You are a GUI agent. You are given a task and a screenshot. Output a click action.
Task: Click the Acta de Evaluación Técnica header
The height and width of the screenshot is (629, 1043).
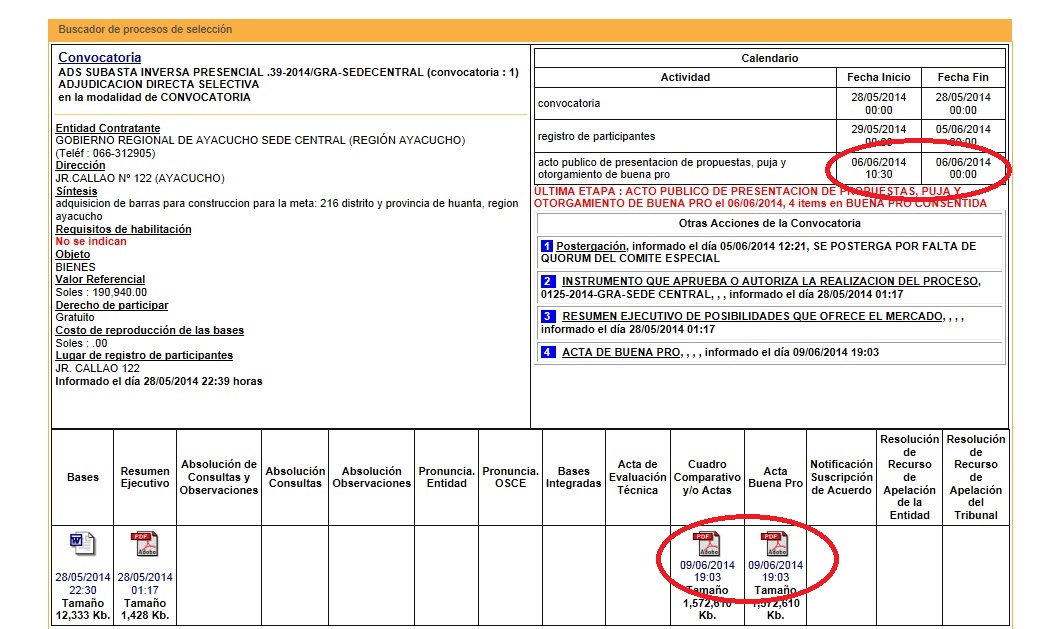(x=637, y=477)
